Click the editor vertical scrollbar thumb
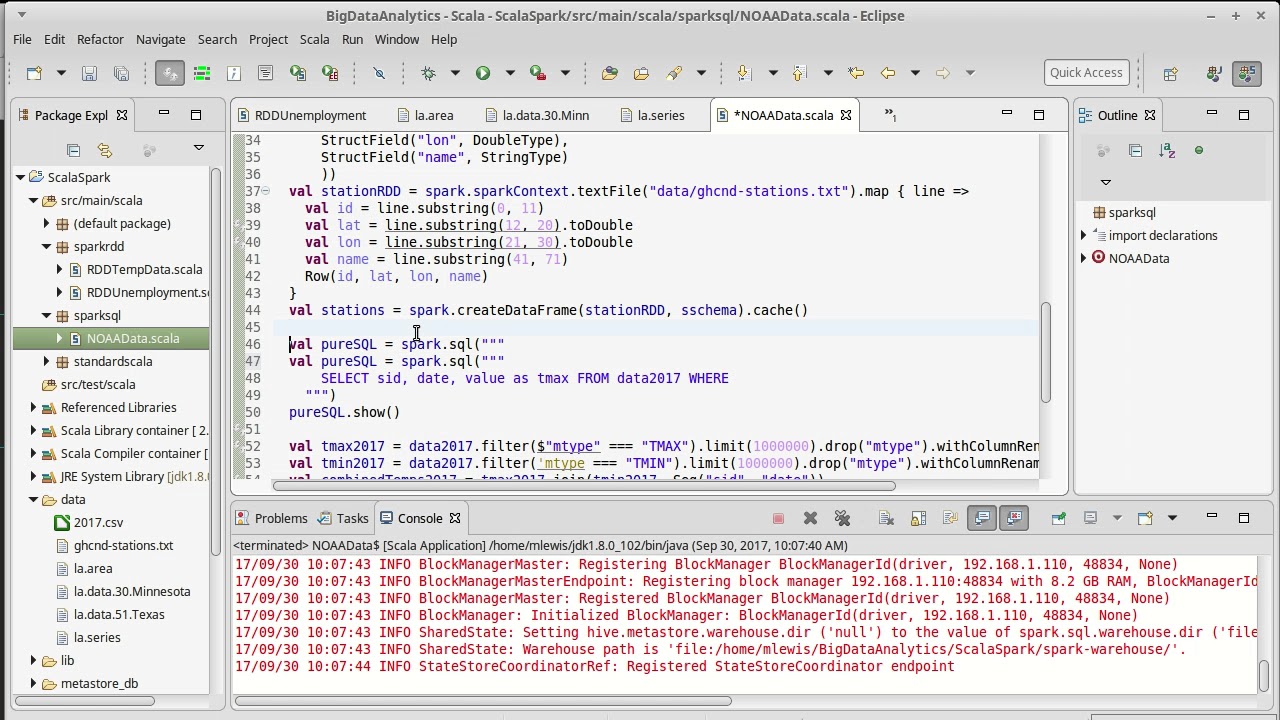 [1046, 353]
